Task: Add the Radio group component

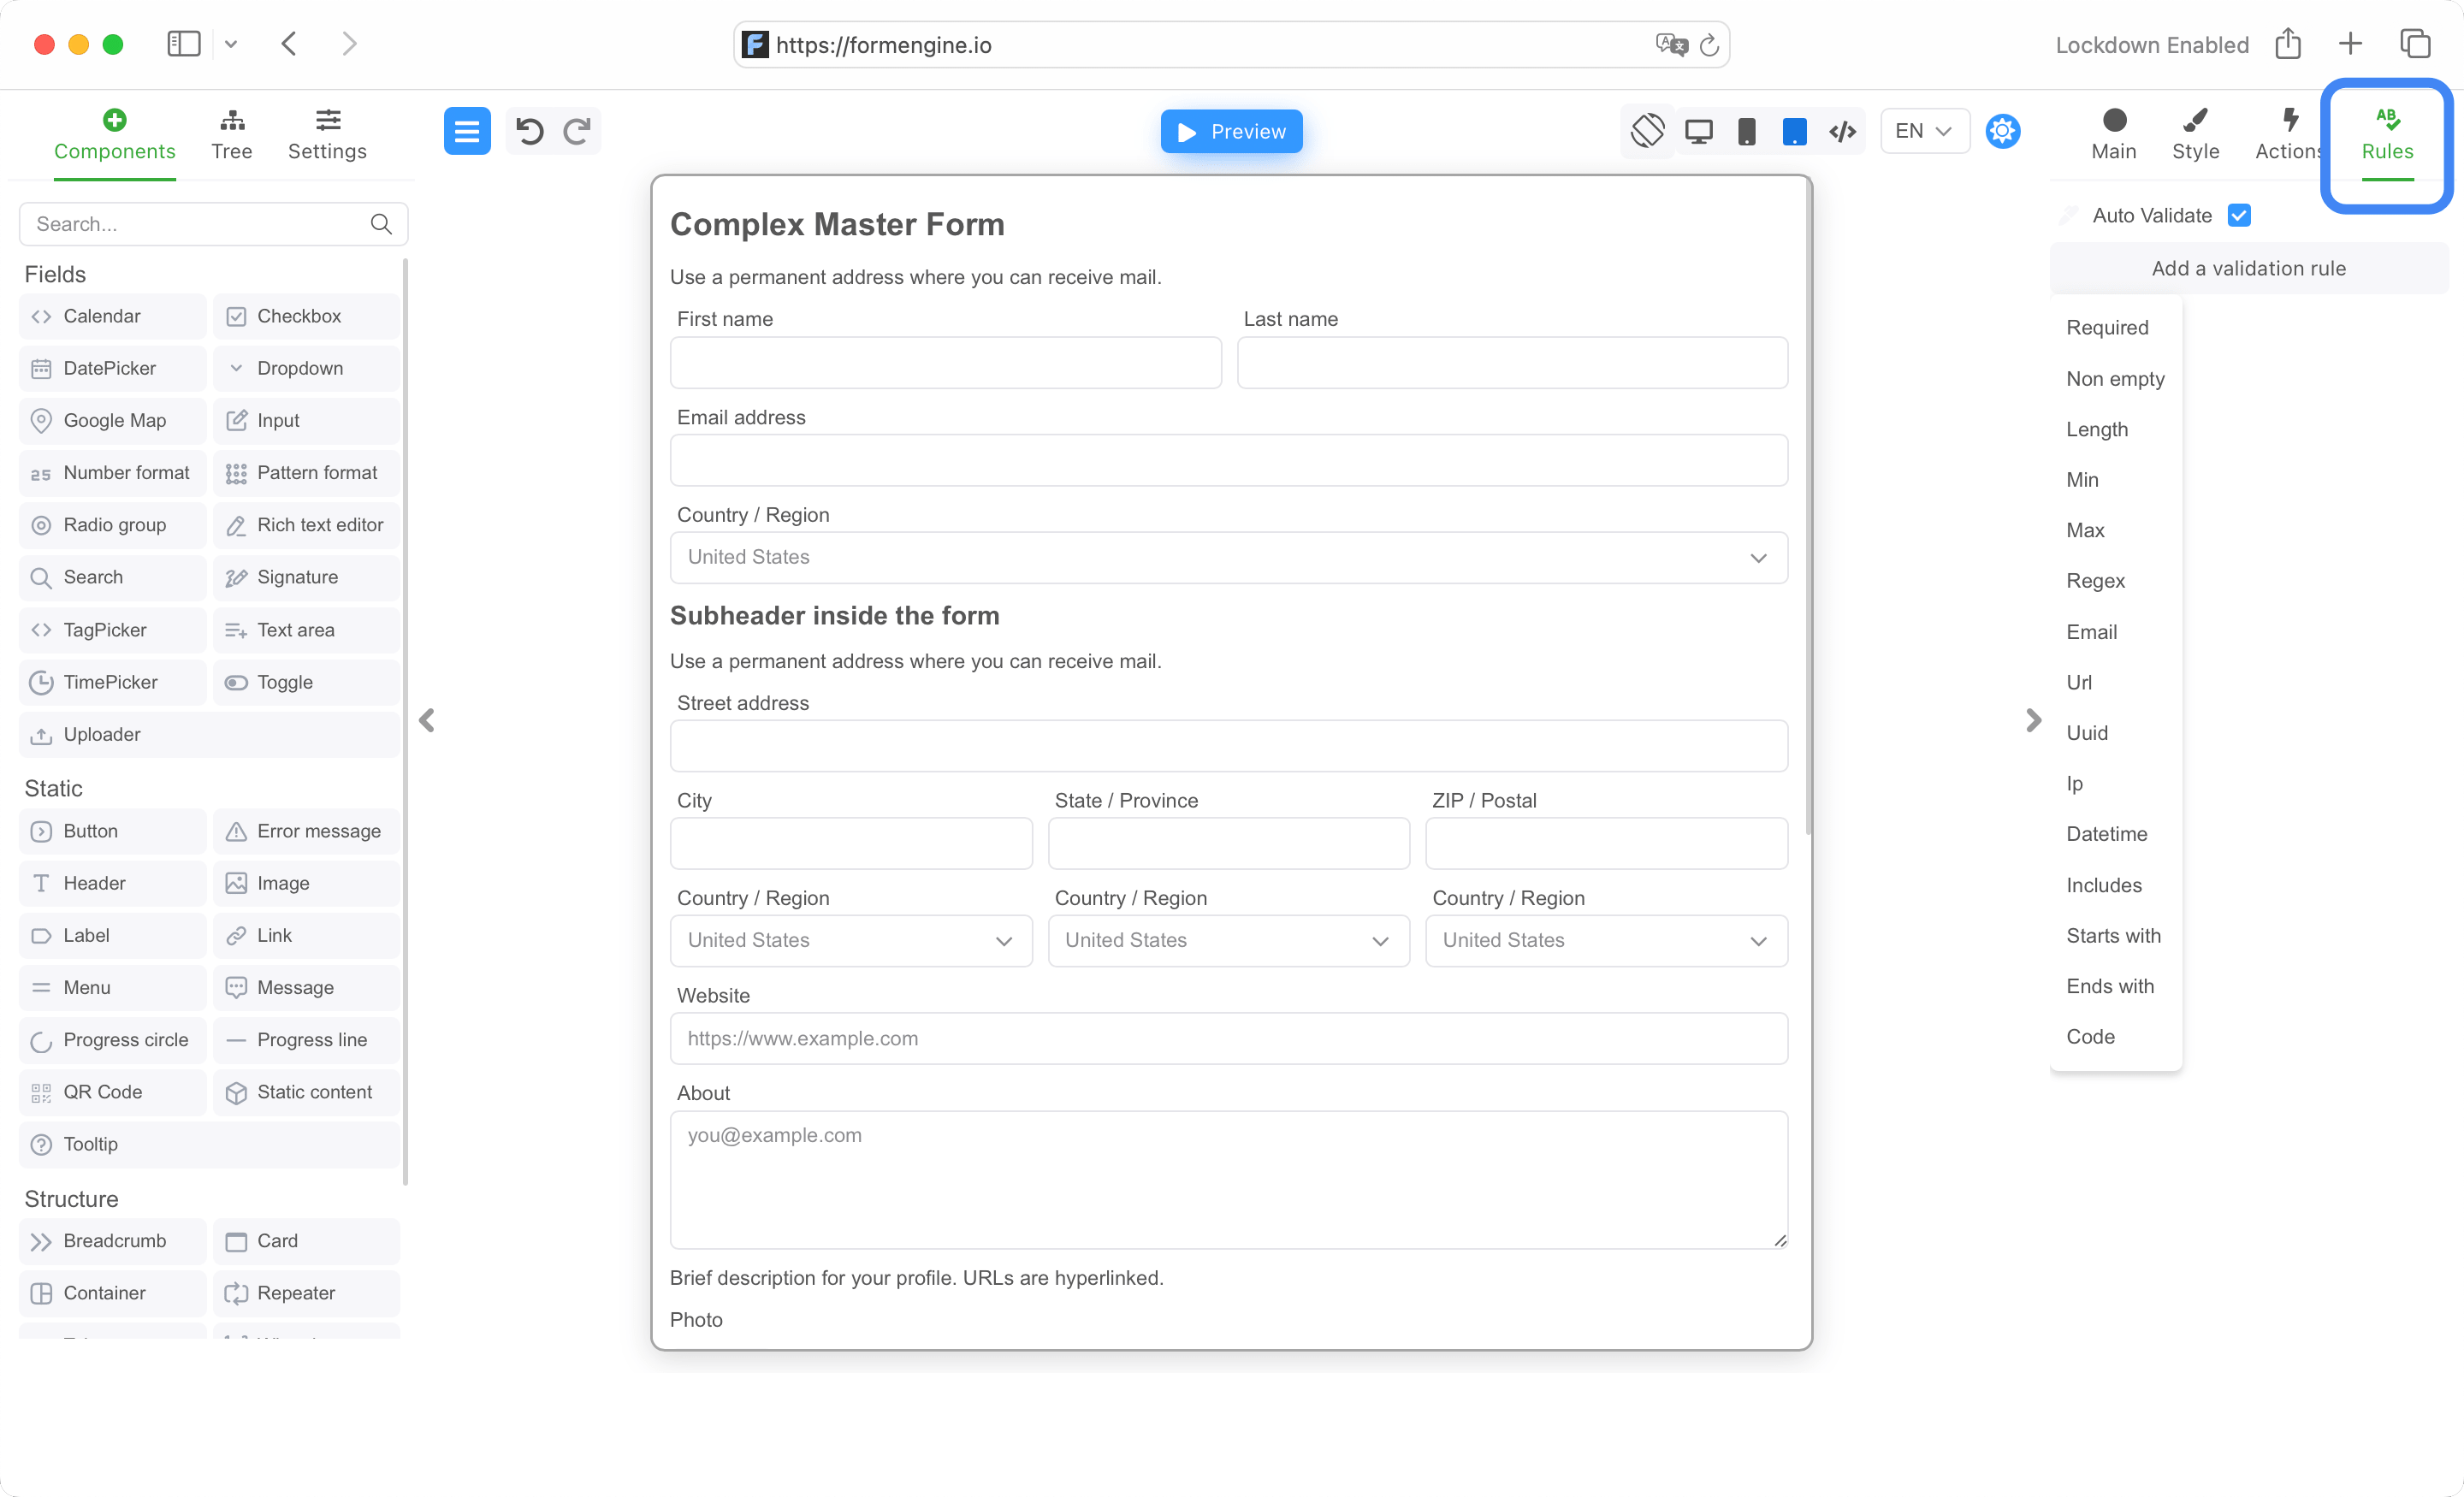Action: [112, 525]
